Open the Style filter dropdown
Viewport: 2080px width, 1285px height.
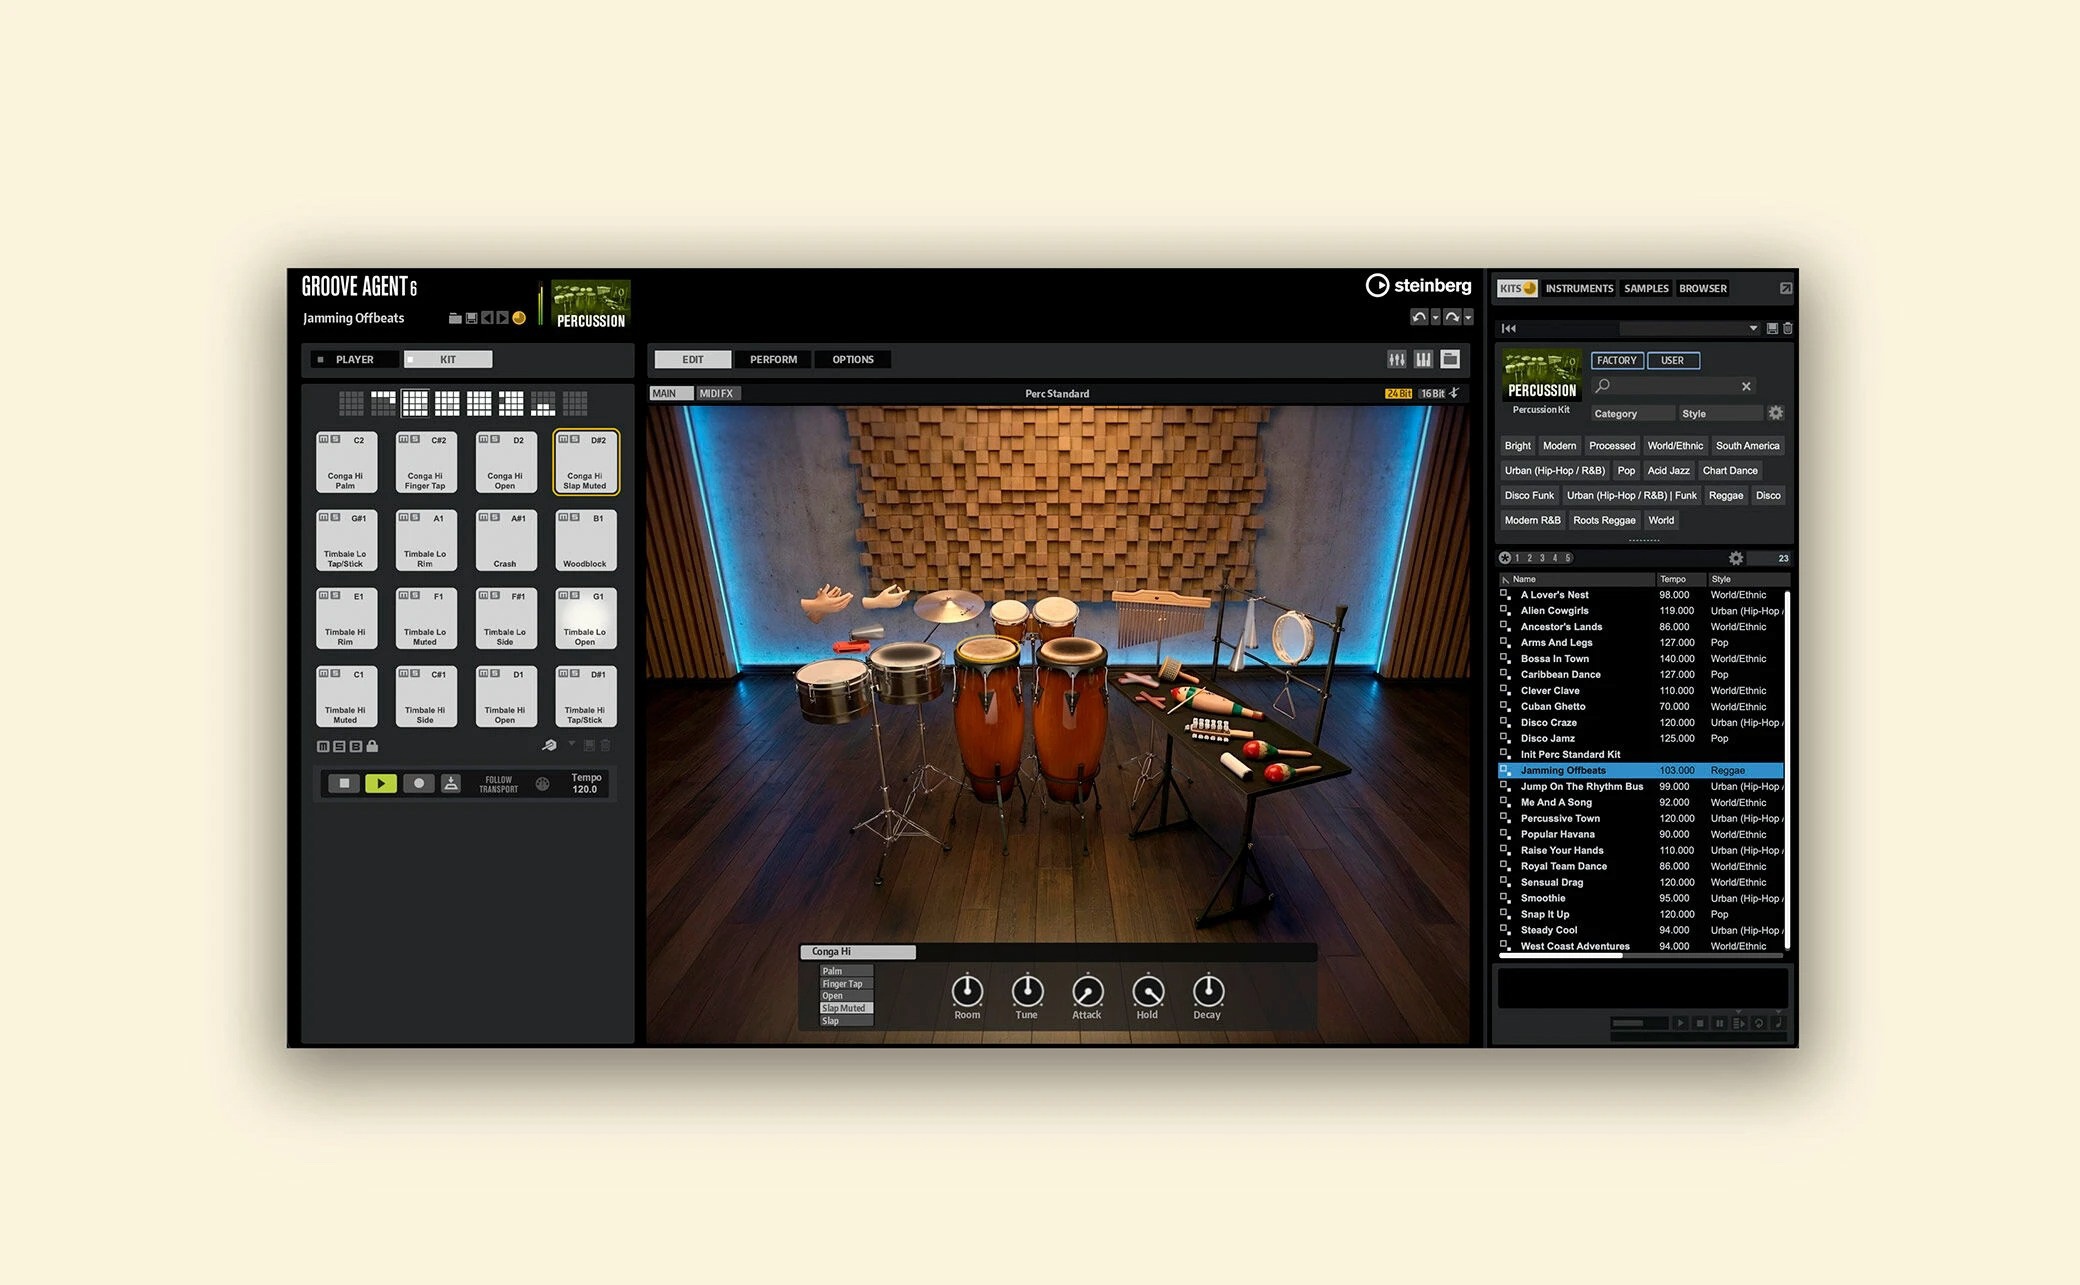(1721, 413)
